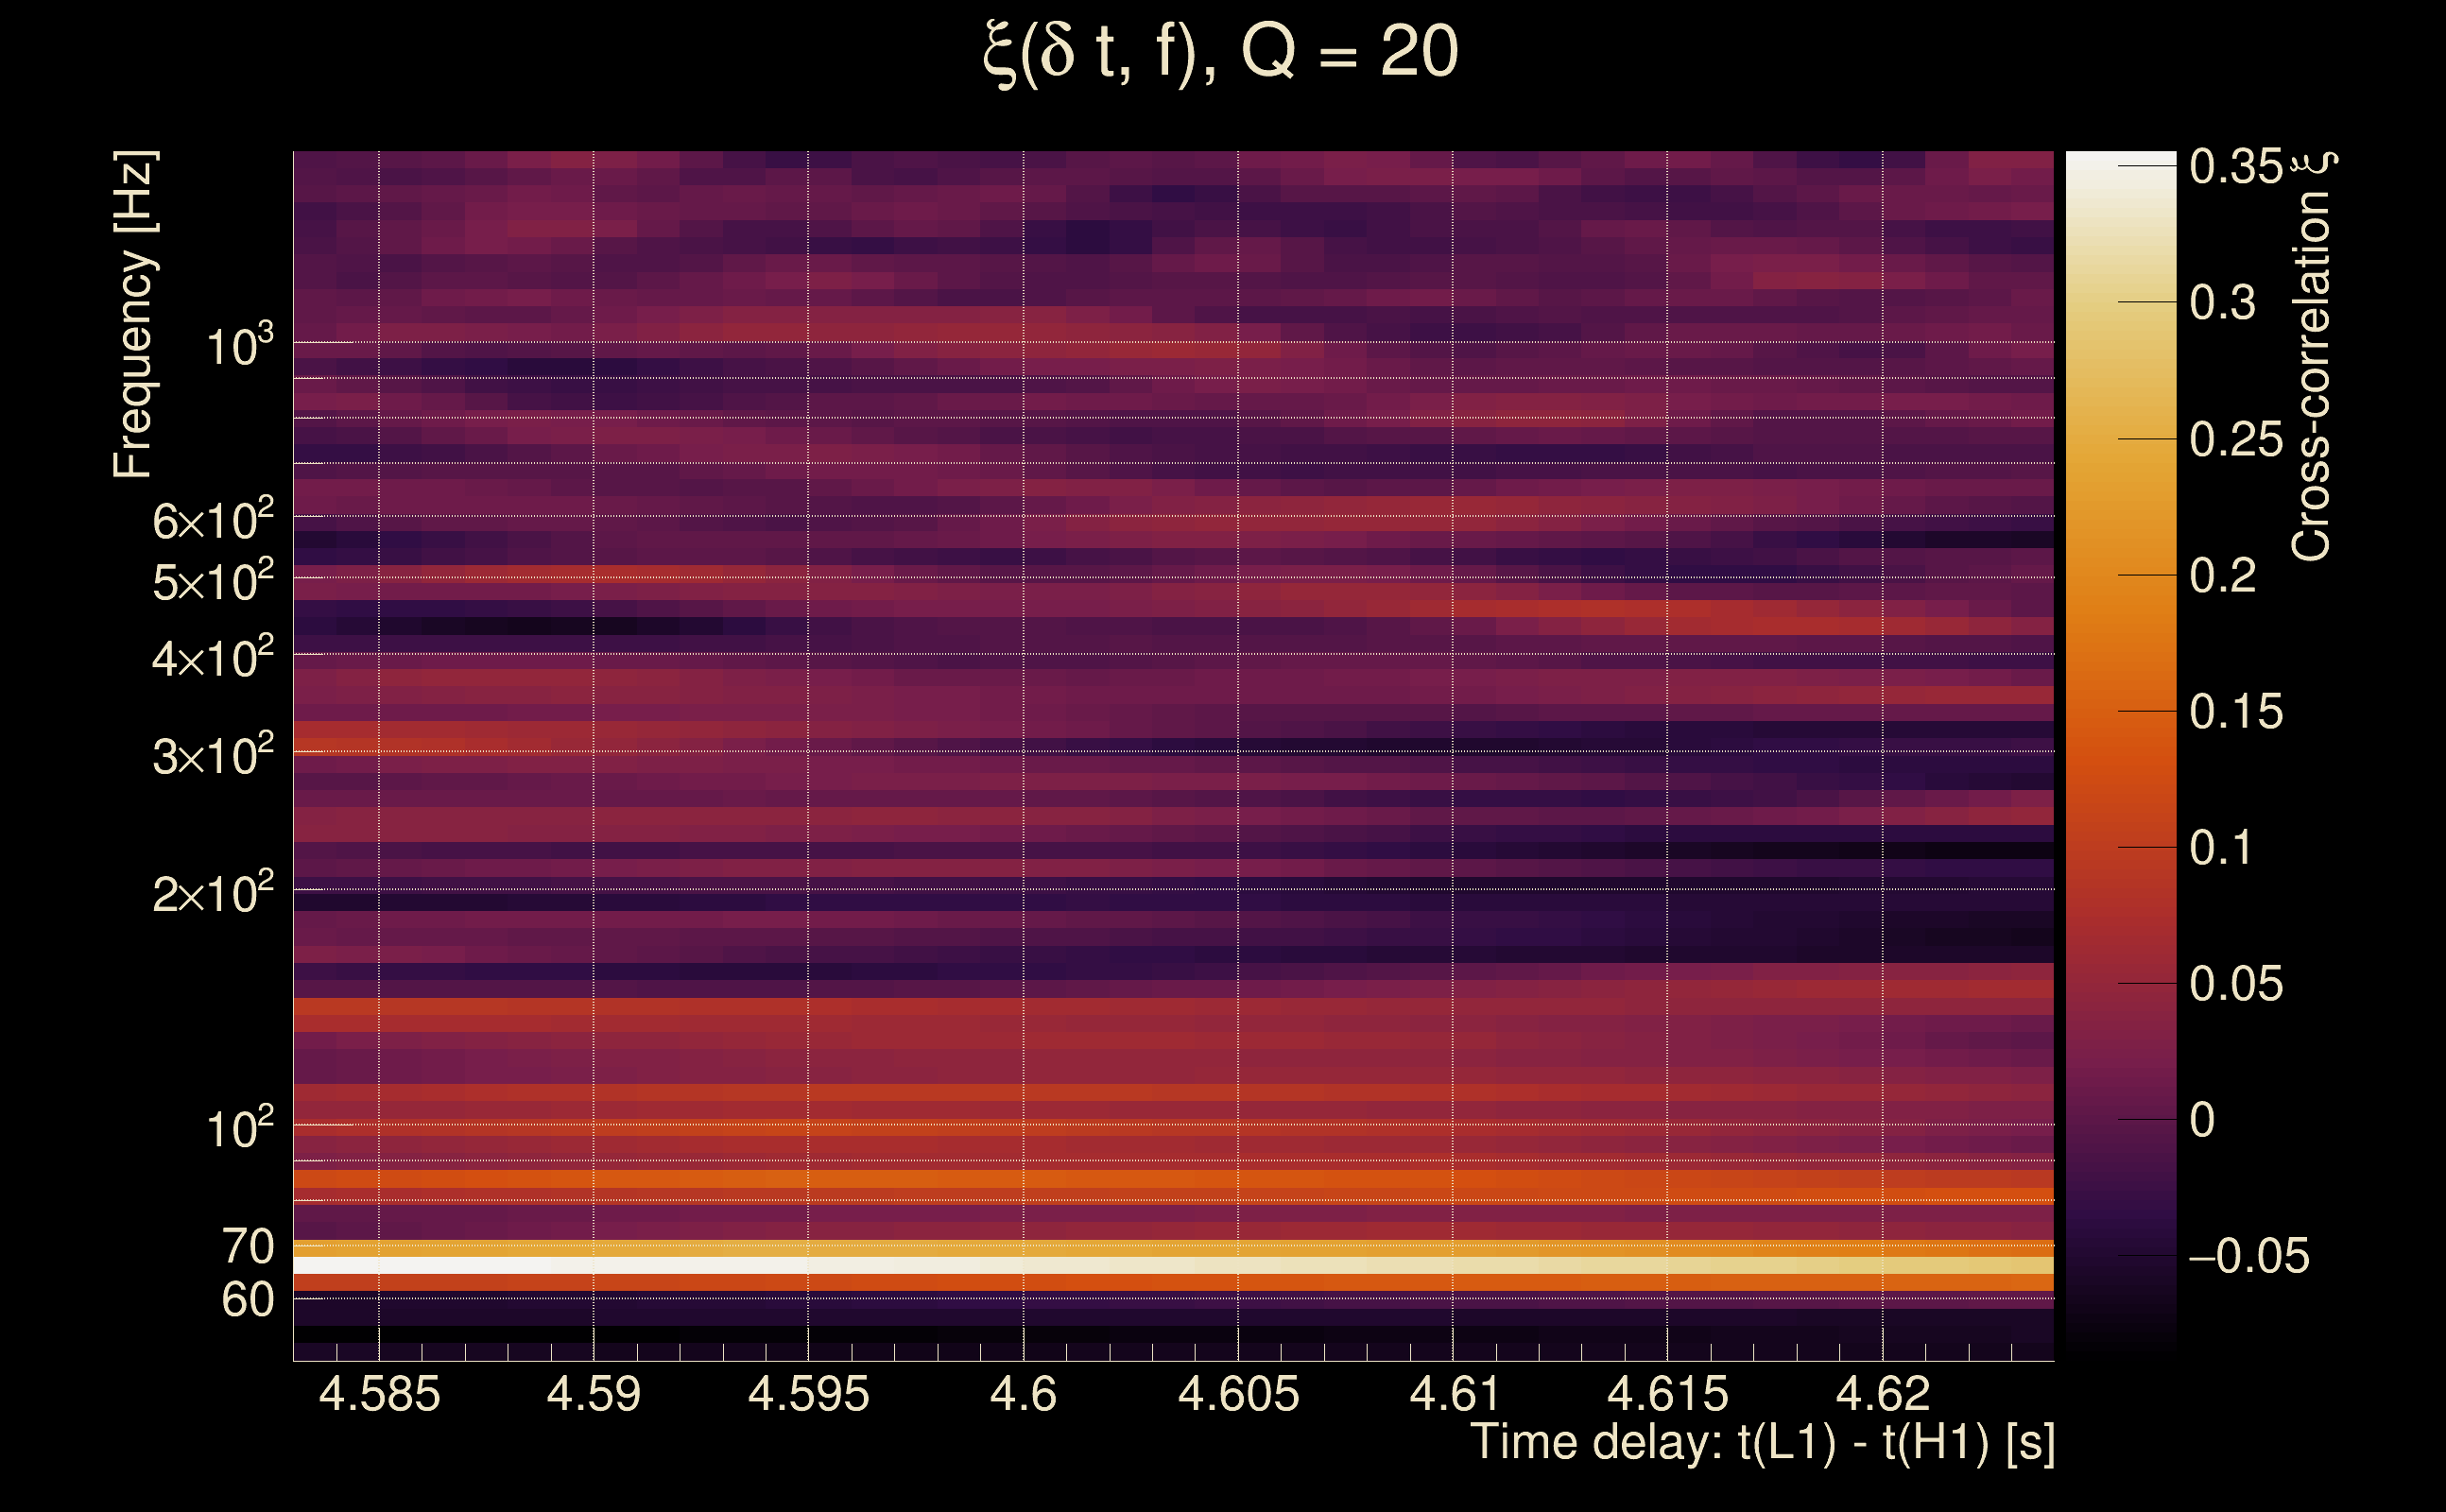Screen dimensions: 2446x1512
Task: Click the 2×10² frequency tick label
Action: (x=212, y=893)
